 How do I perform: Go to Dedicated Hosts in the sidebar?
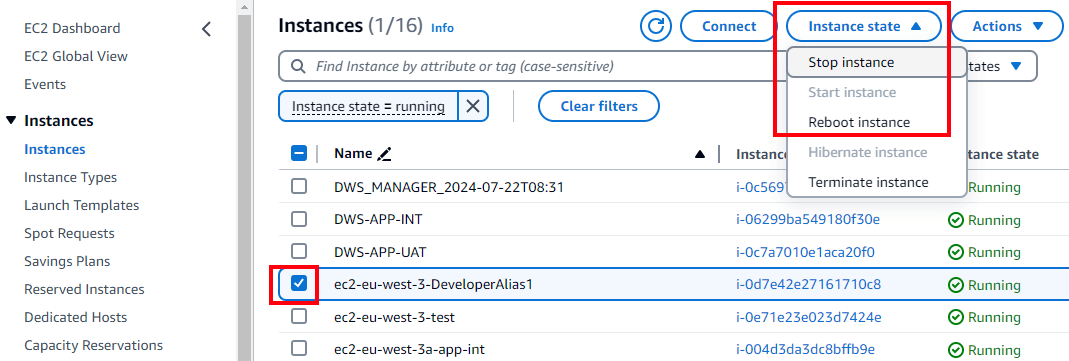point(76,317)
